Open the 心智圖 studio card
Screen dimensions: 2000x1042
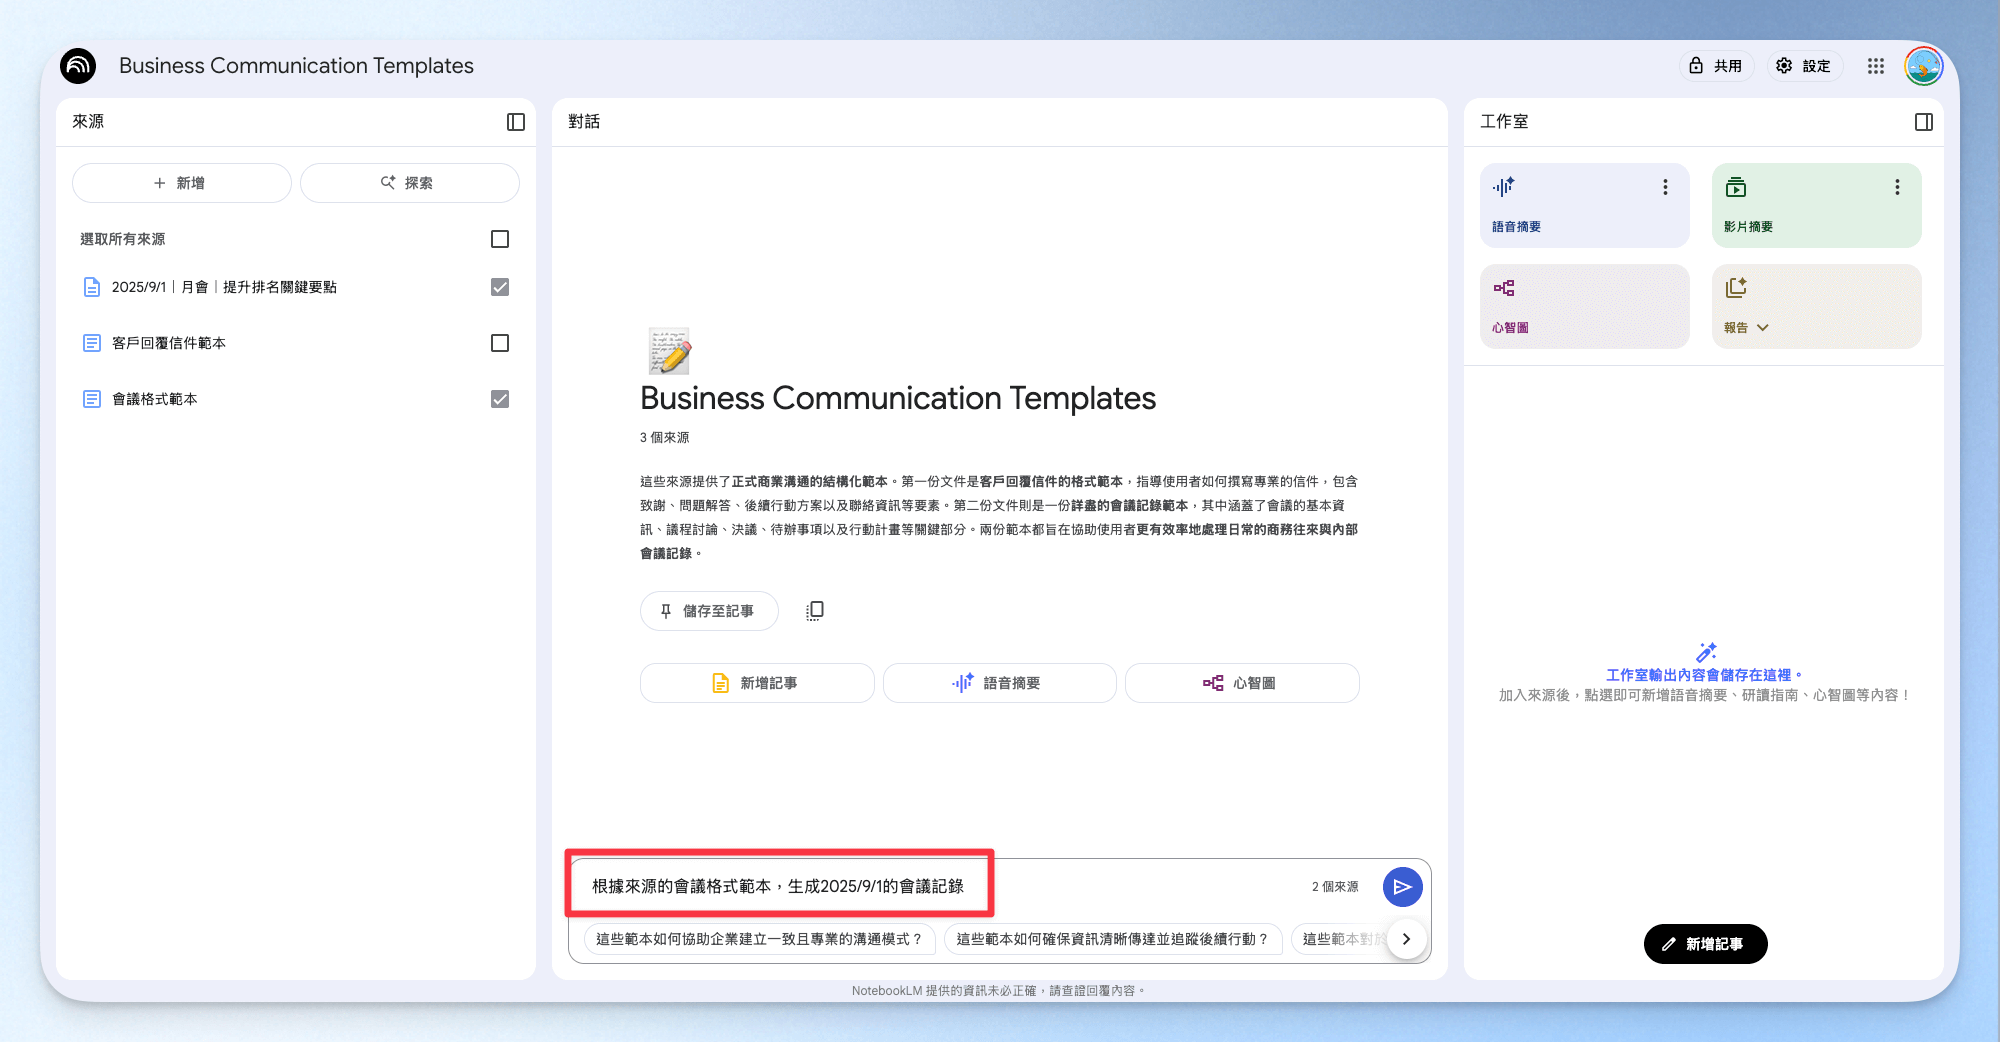pyautogui.click(x=1585, y=307)
